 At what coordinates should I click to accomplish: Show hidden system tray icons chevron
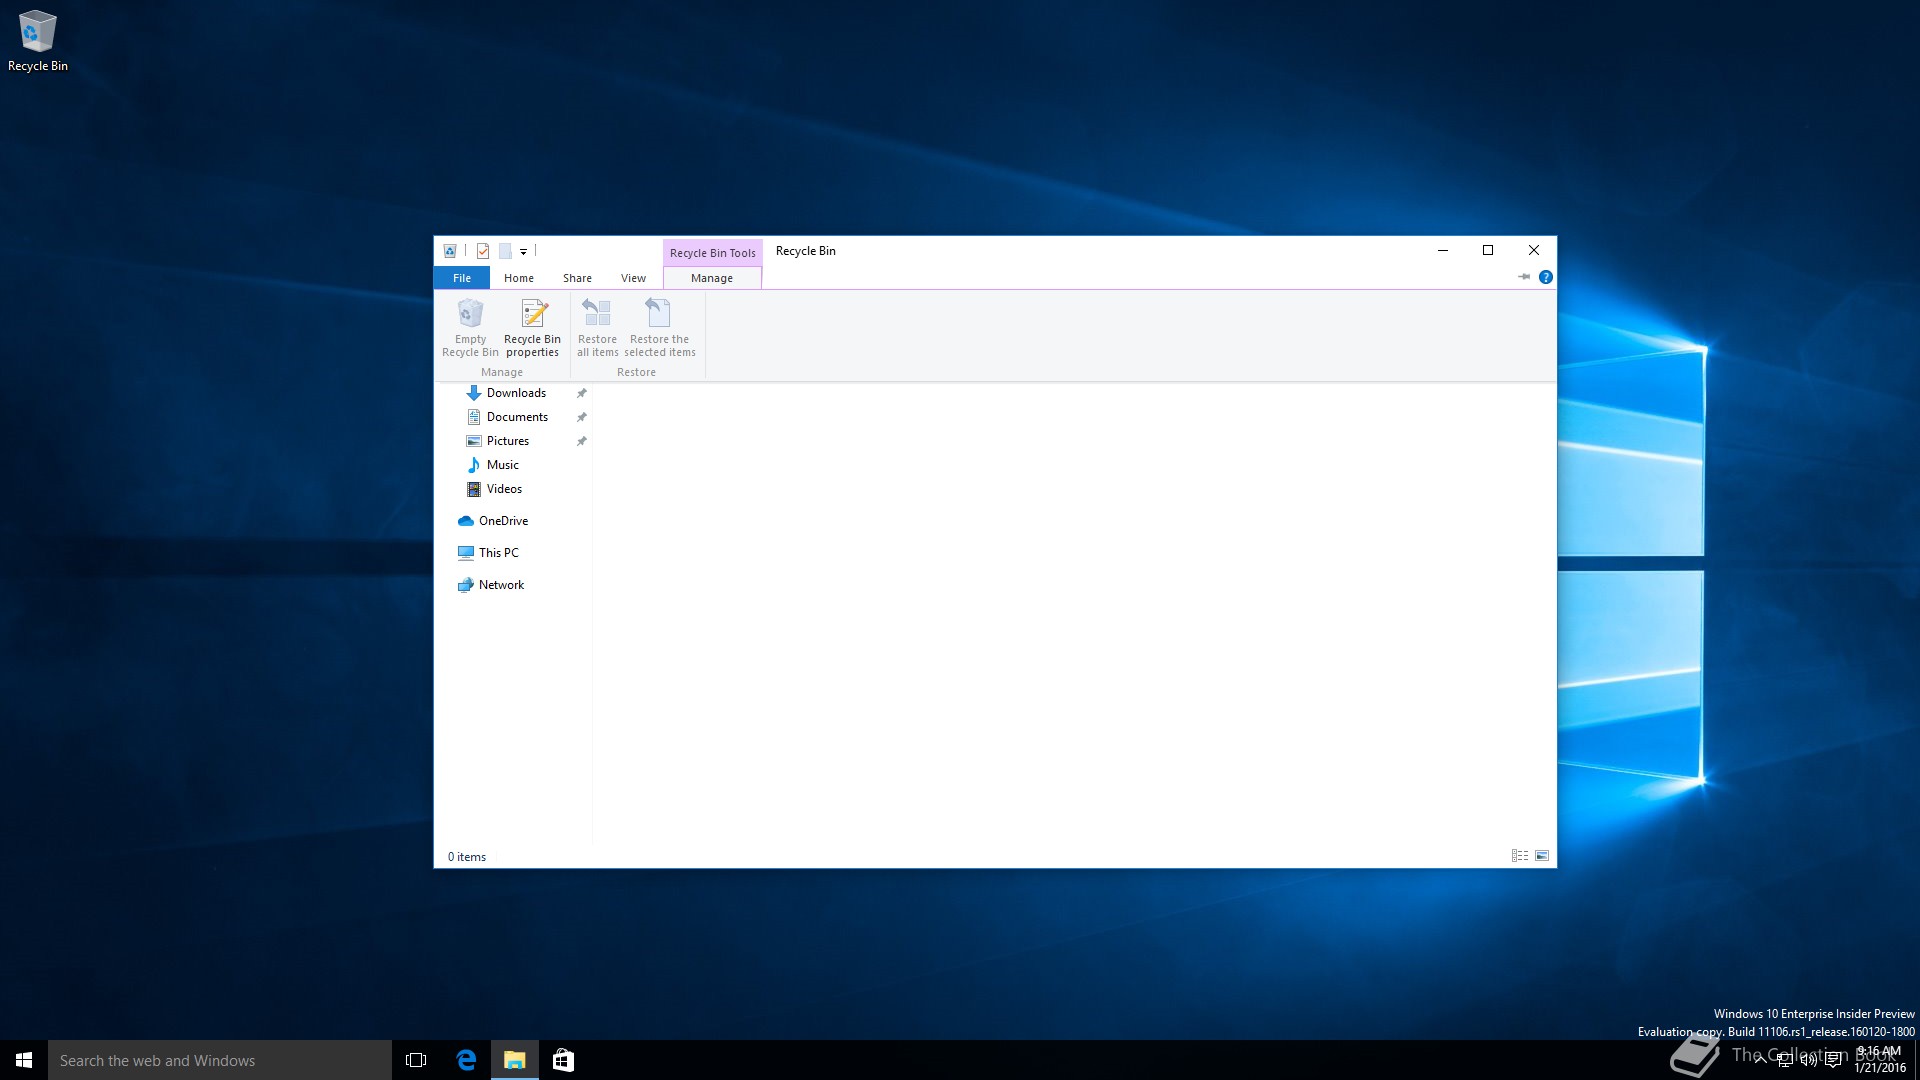pyautogui.click(x=1760, y=1060)
